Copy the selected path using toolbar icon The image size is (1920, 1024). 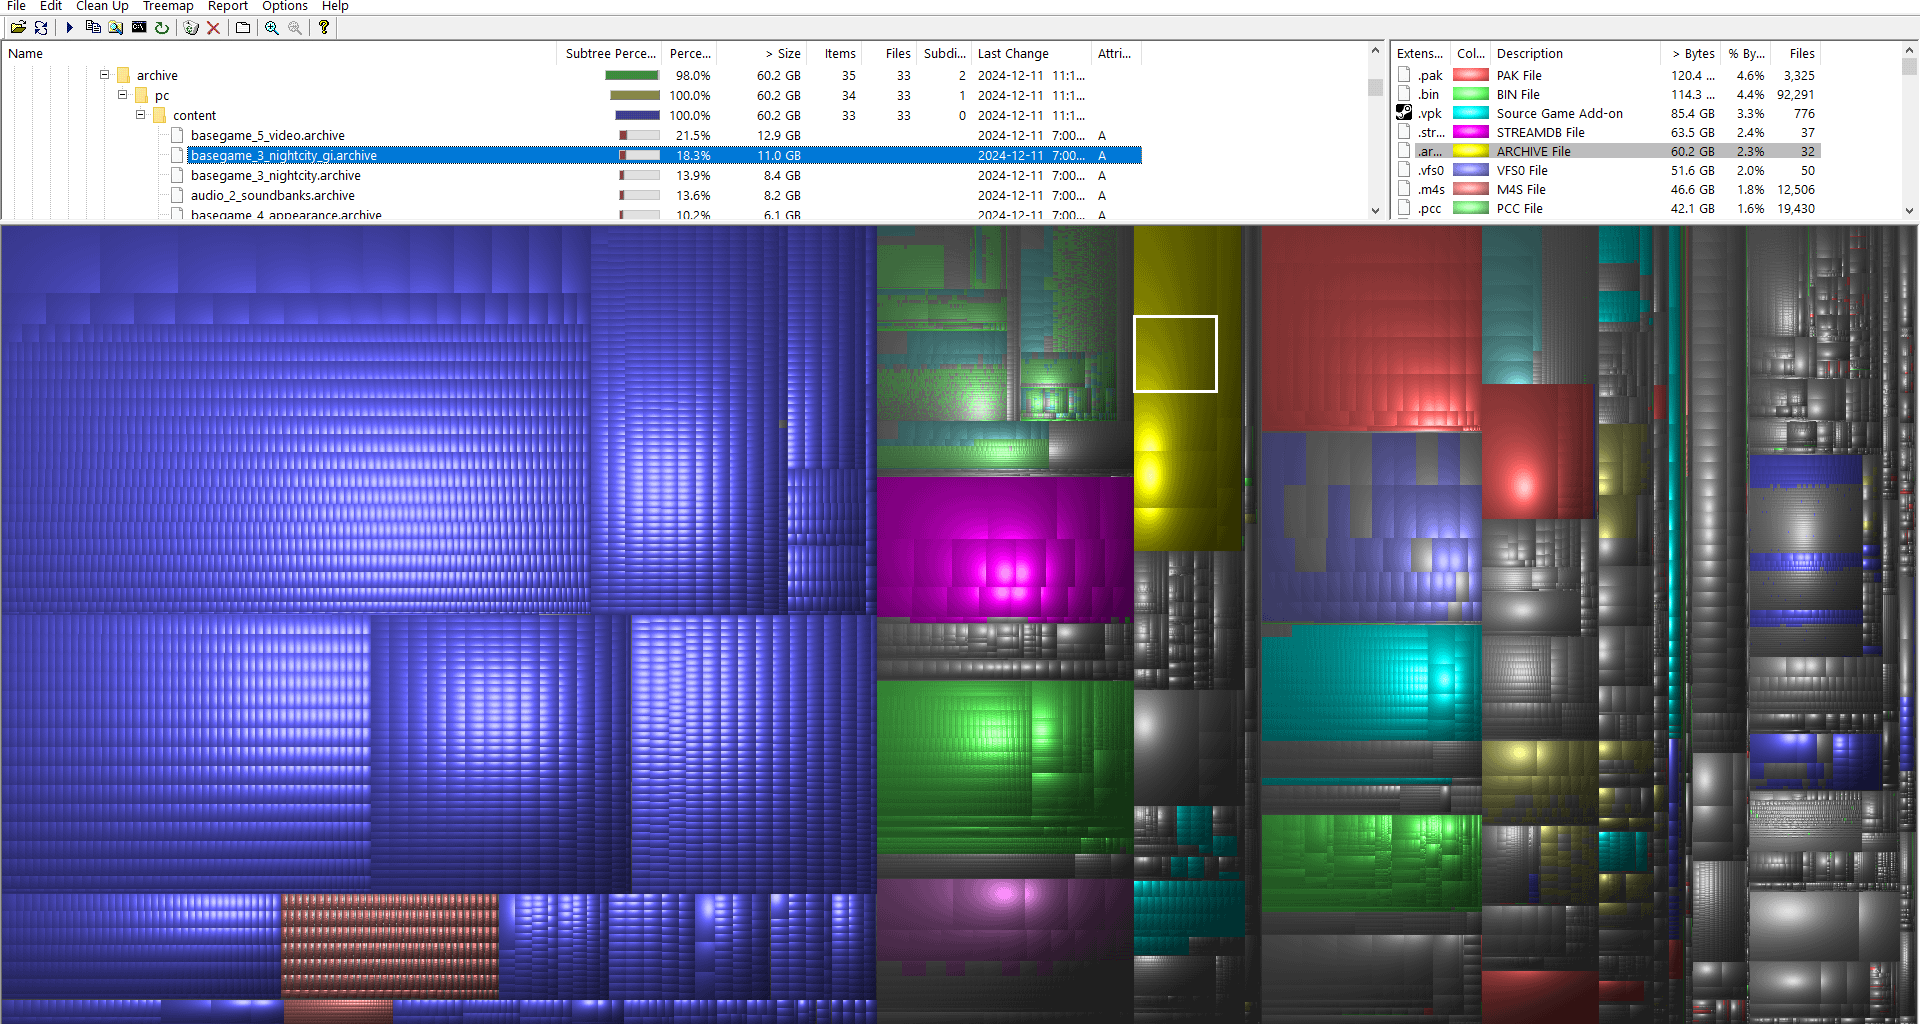click(93, 27)
